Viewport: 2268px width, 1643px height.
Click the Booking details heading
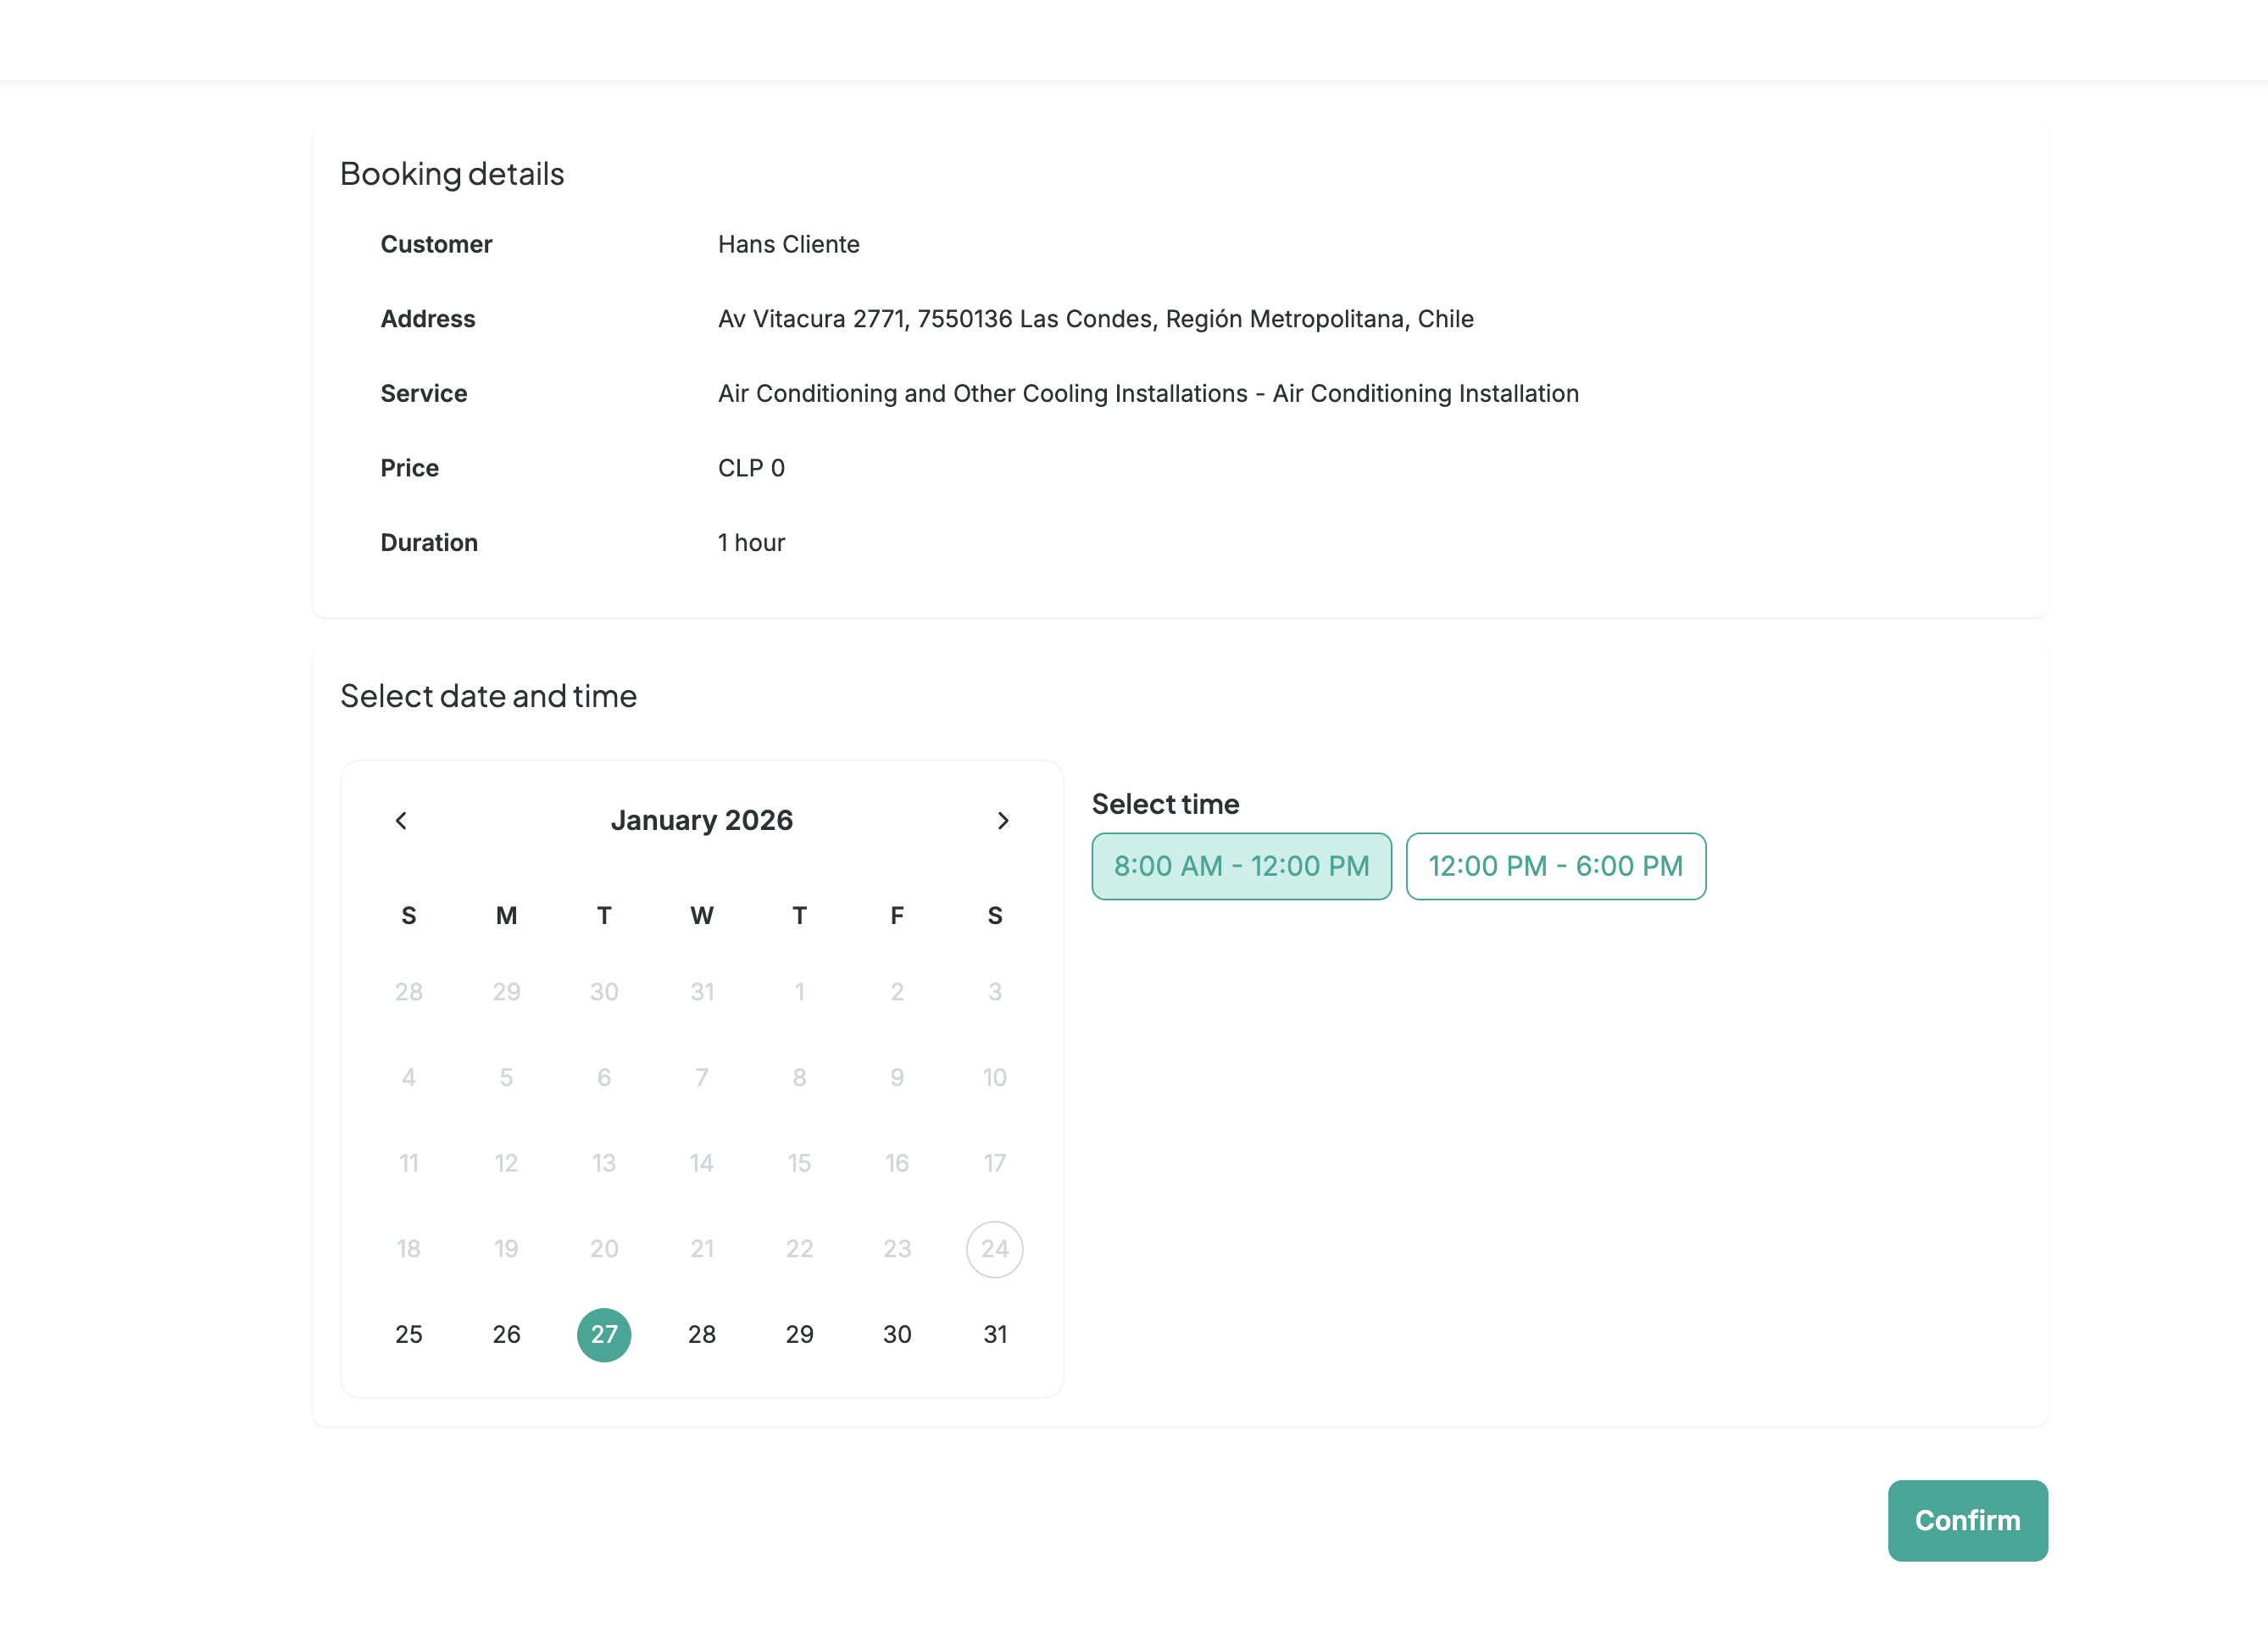[x=452, y=173]
